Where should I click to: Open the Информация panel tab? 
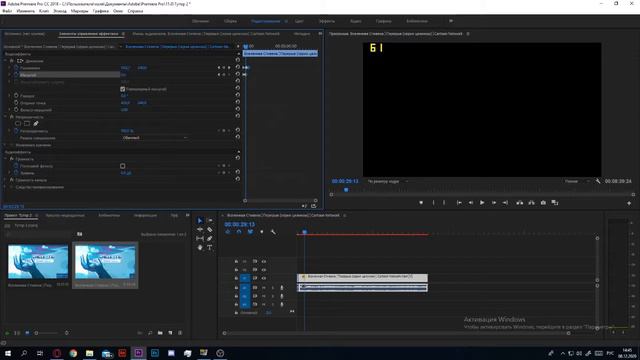[x=145, y=216]
